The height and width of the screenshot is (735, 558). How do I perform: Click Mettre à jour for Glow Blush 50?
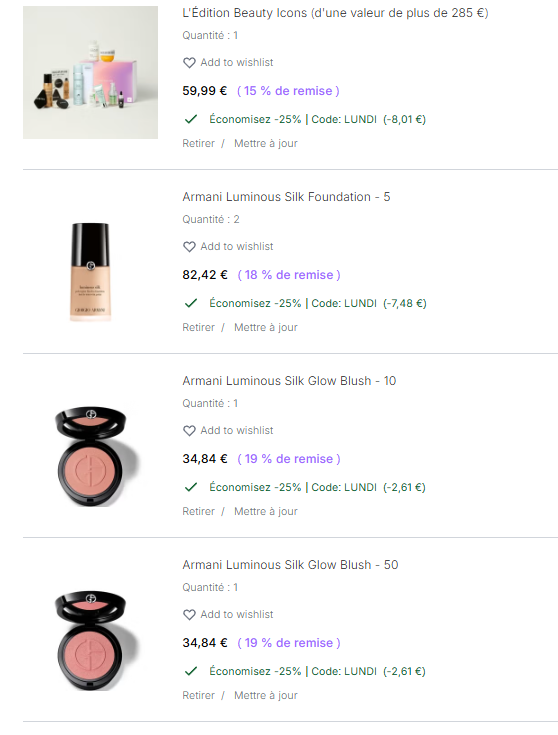266,695
